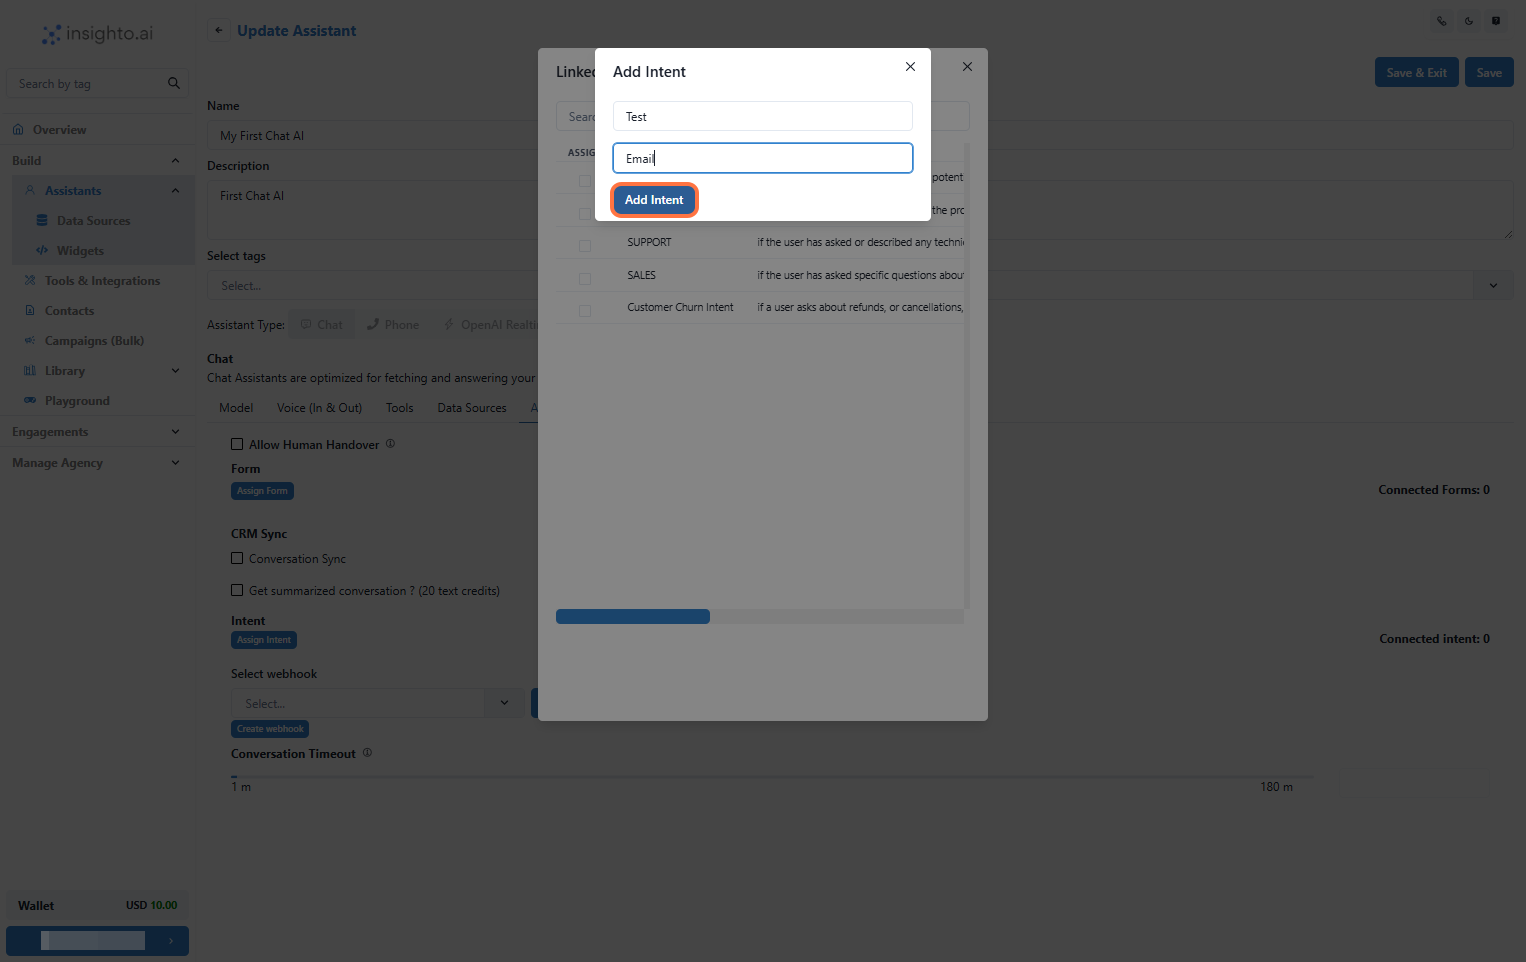Expand the Engagements section
The image size is (1526, 962).
pos(175,432)
